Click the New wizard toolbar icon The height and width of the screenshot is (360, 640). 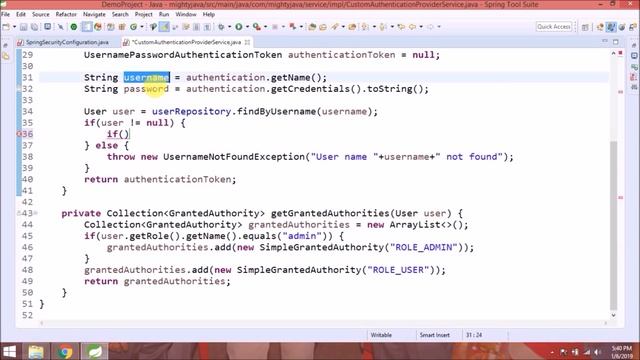click(6, 27)
